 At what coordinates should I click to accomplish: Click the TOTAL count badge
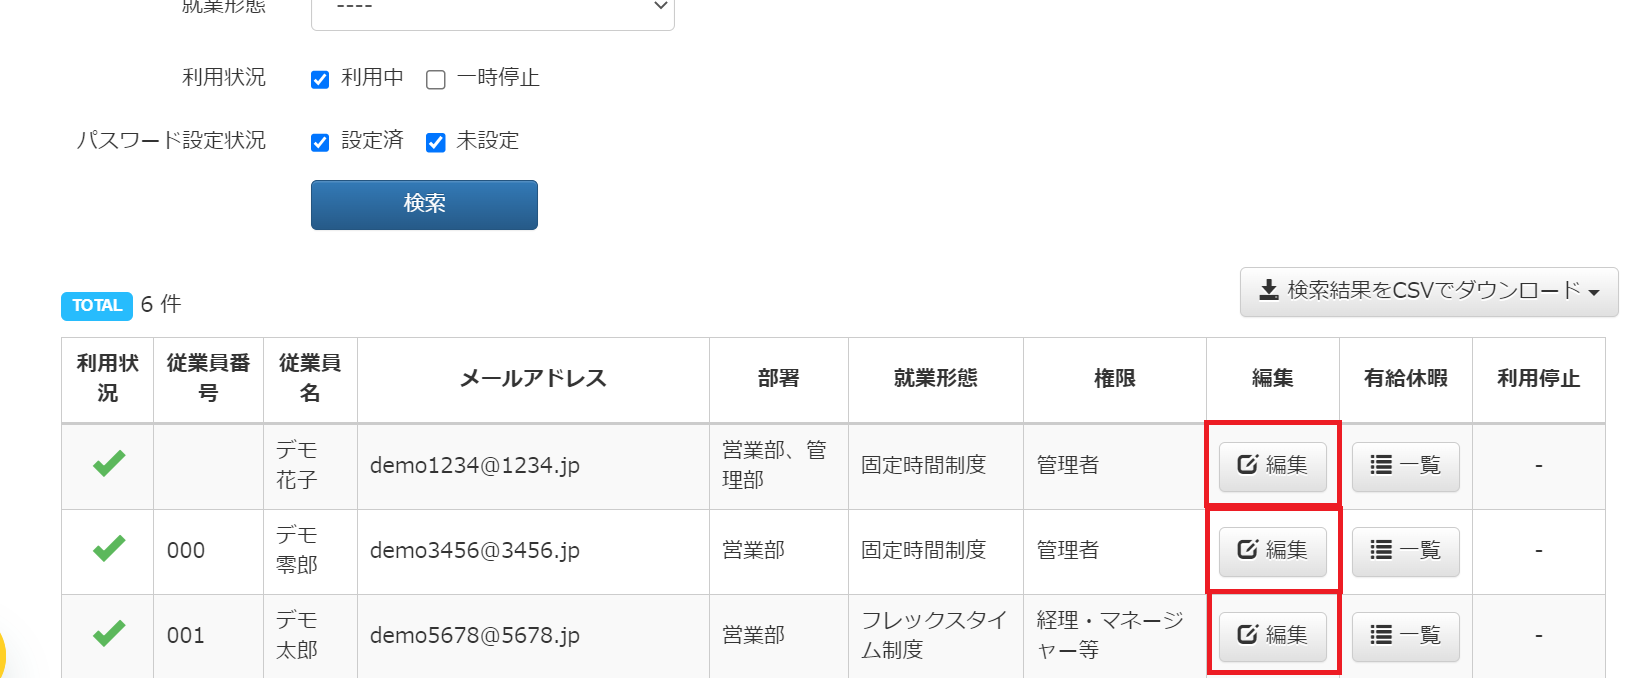tap(97, 306)
